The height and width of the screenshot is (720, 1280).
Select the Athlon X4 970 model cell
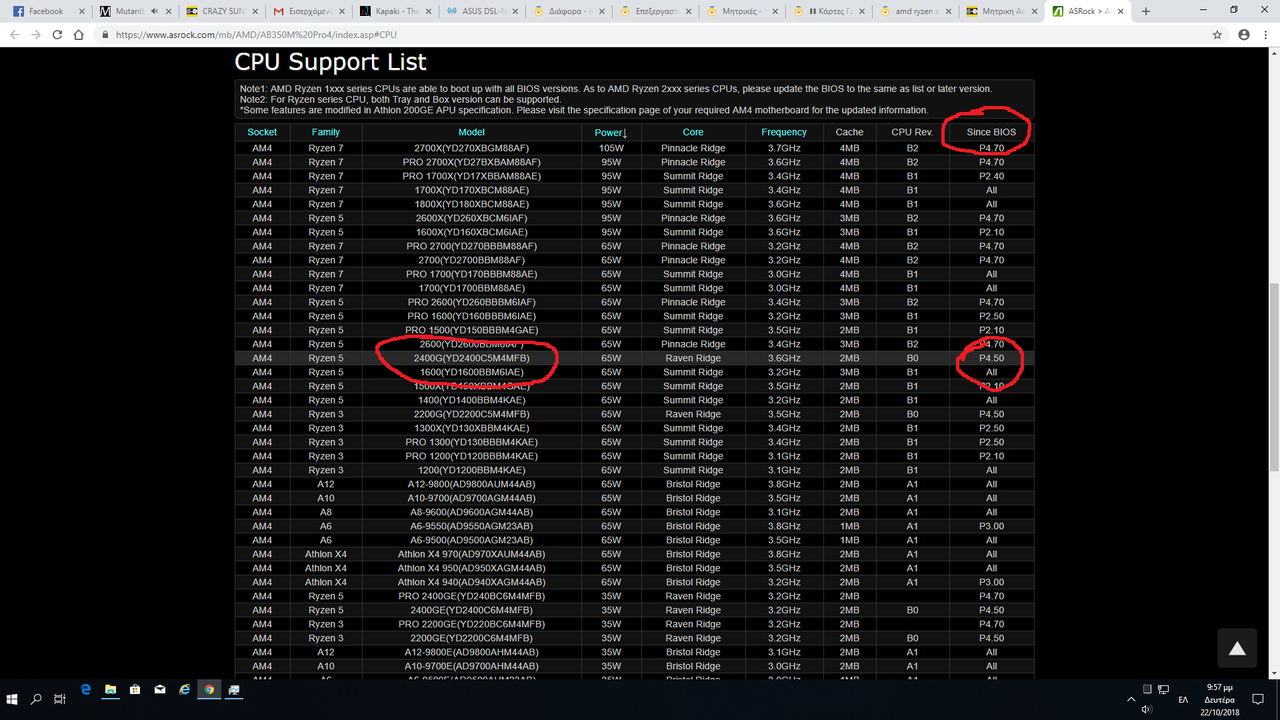472,554
